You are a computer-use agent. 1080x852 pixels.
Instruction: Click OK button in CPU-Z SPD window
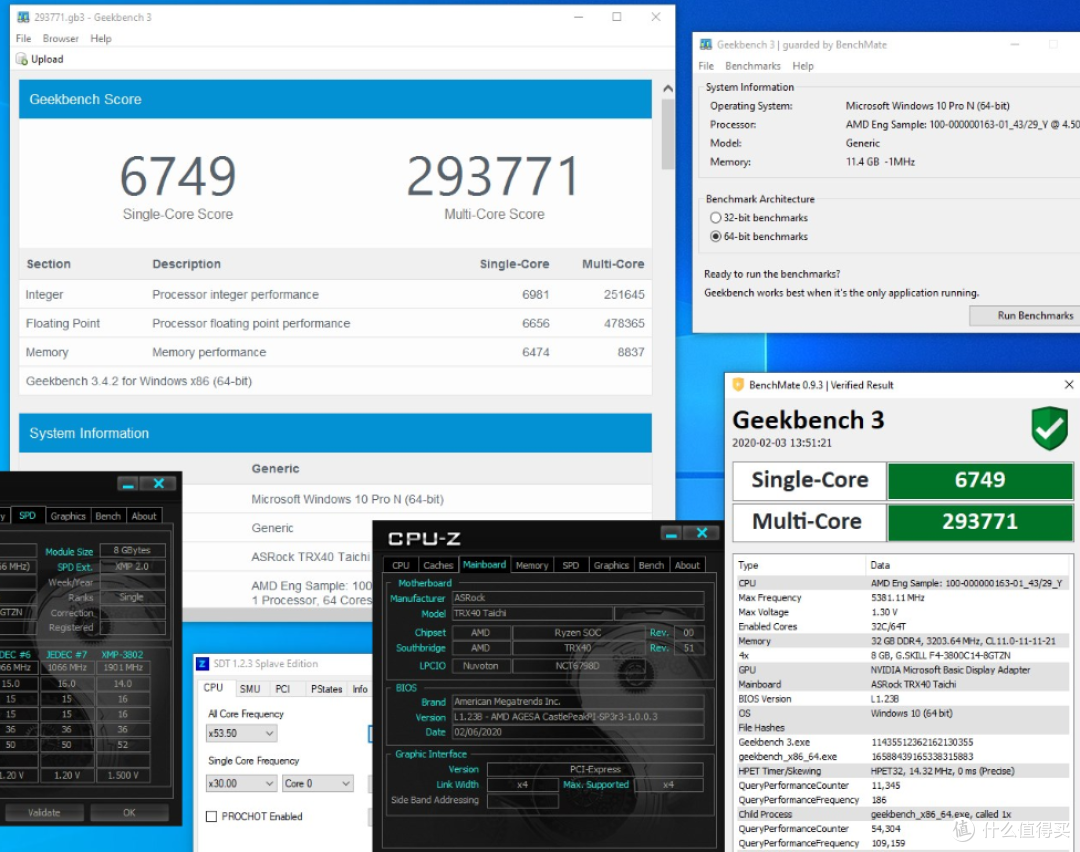pos(129,813)
